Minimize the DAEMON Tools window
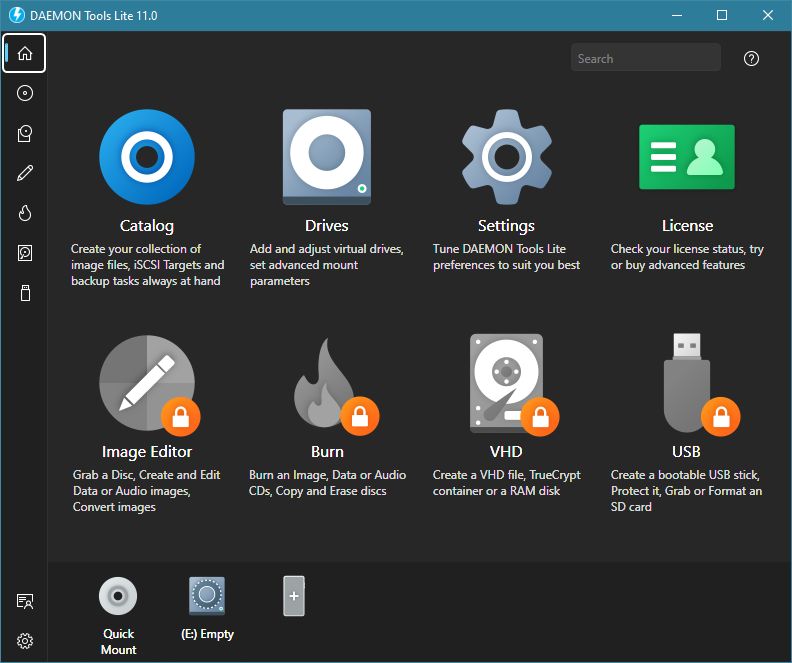This screenshot has width=792, height=663. [x=677, y=15]
